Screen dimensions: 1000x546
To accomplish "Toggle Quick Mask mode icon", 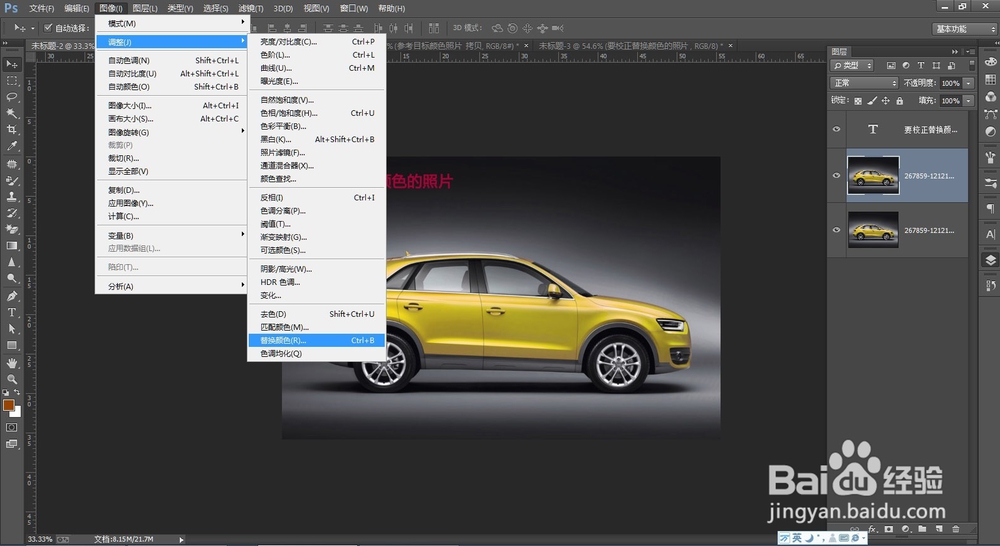I will point(11,427).
